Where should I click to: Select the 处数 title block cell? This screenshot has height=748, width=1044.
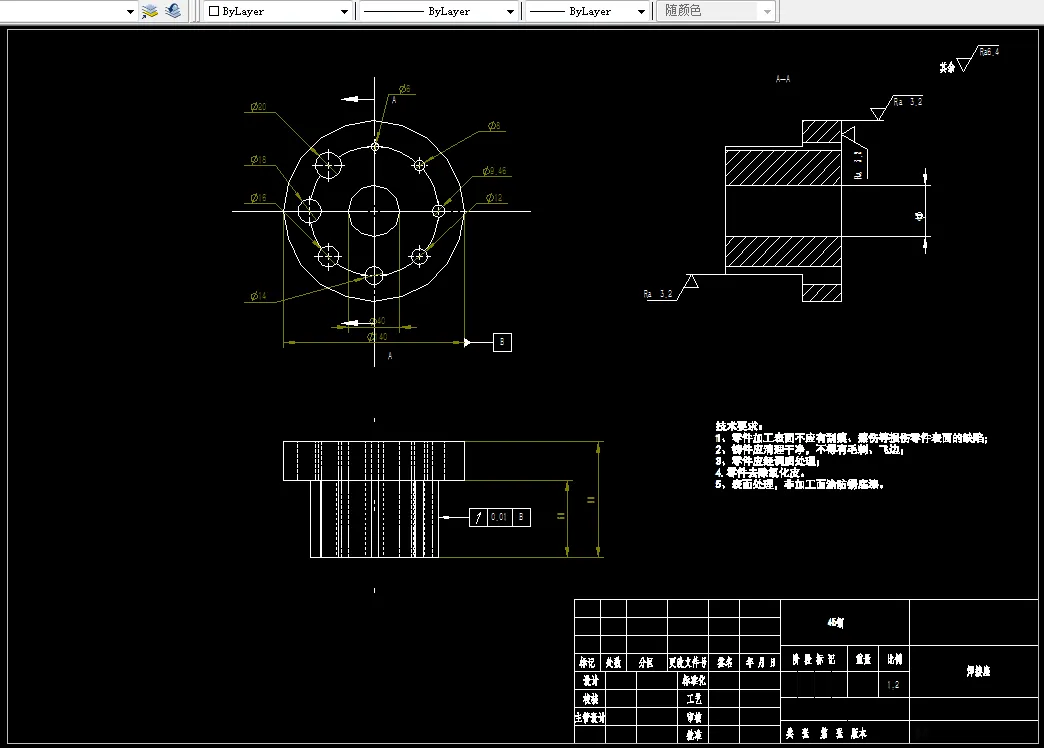(613, 662)
